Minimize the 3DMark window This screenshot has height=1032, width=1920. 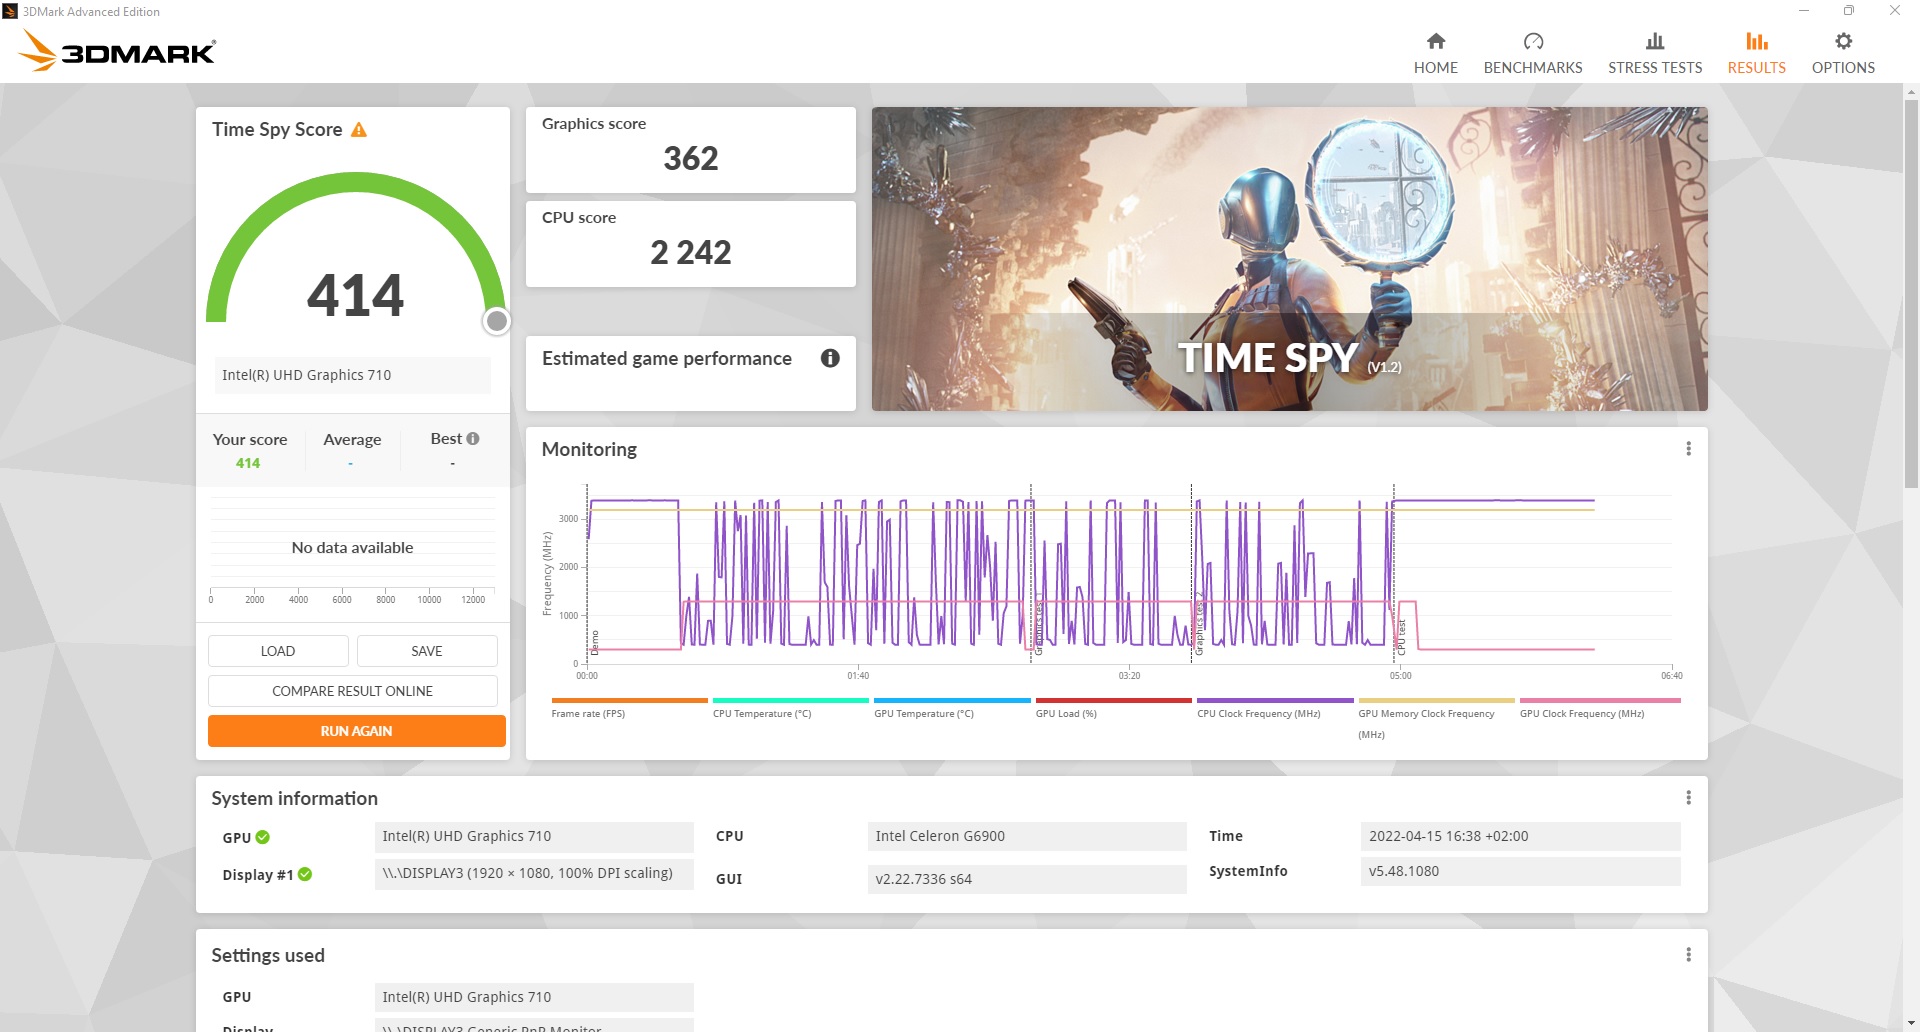(1803, 11)
